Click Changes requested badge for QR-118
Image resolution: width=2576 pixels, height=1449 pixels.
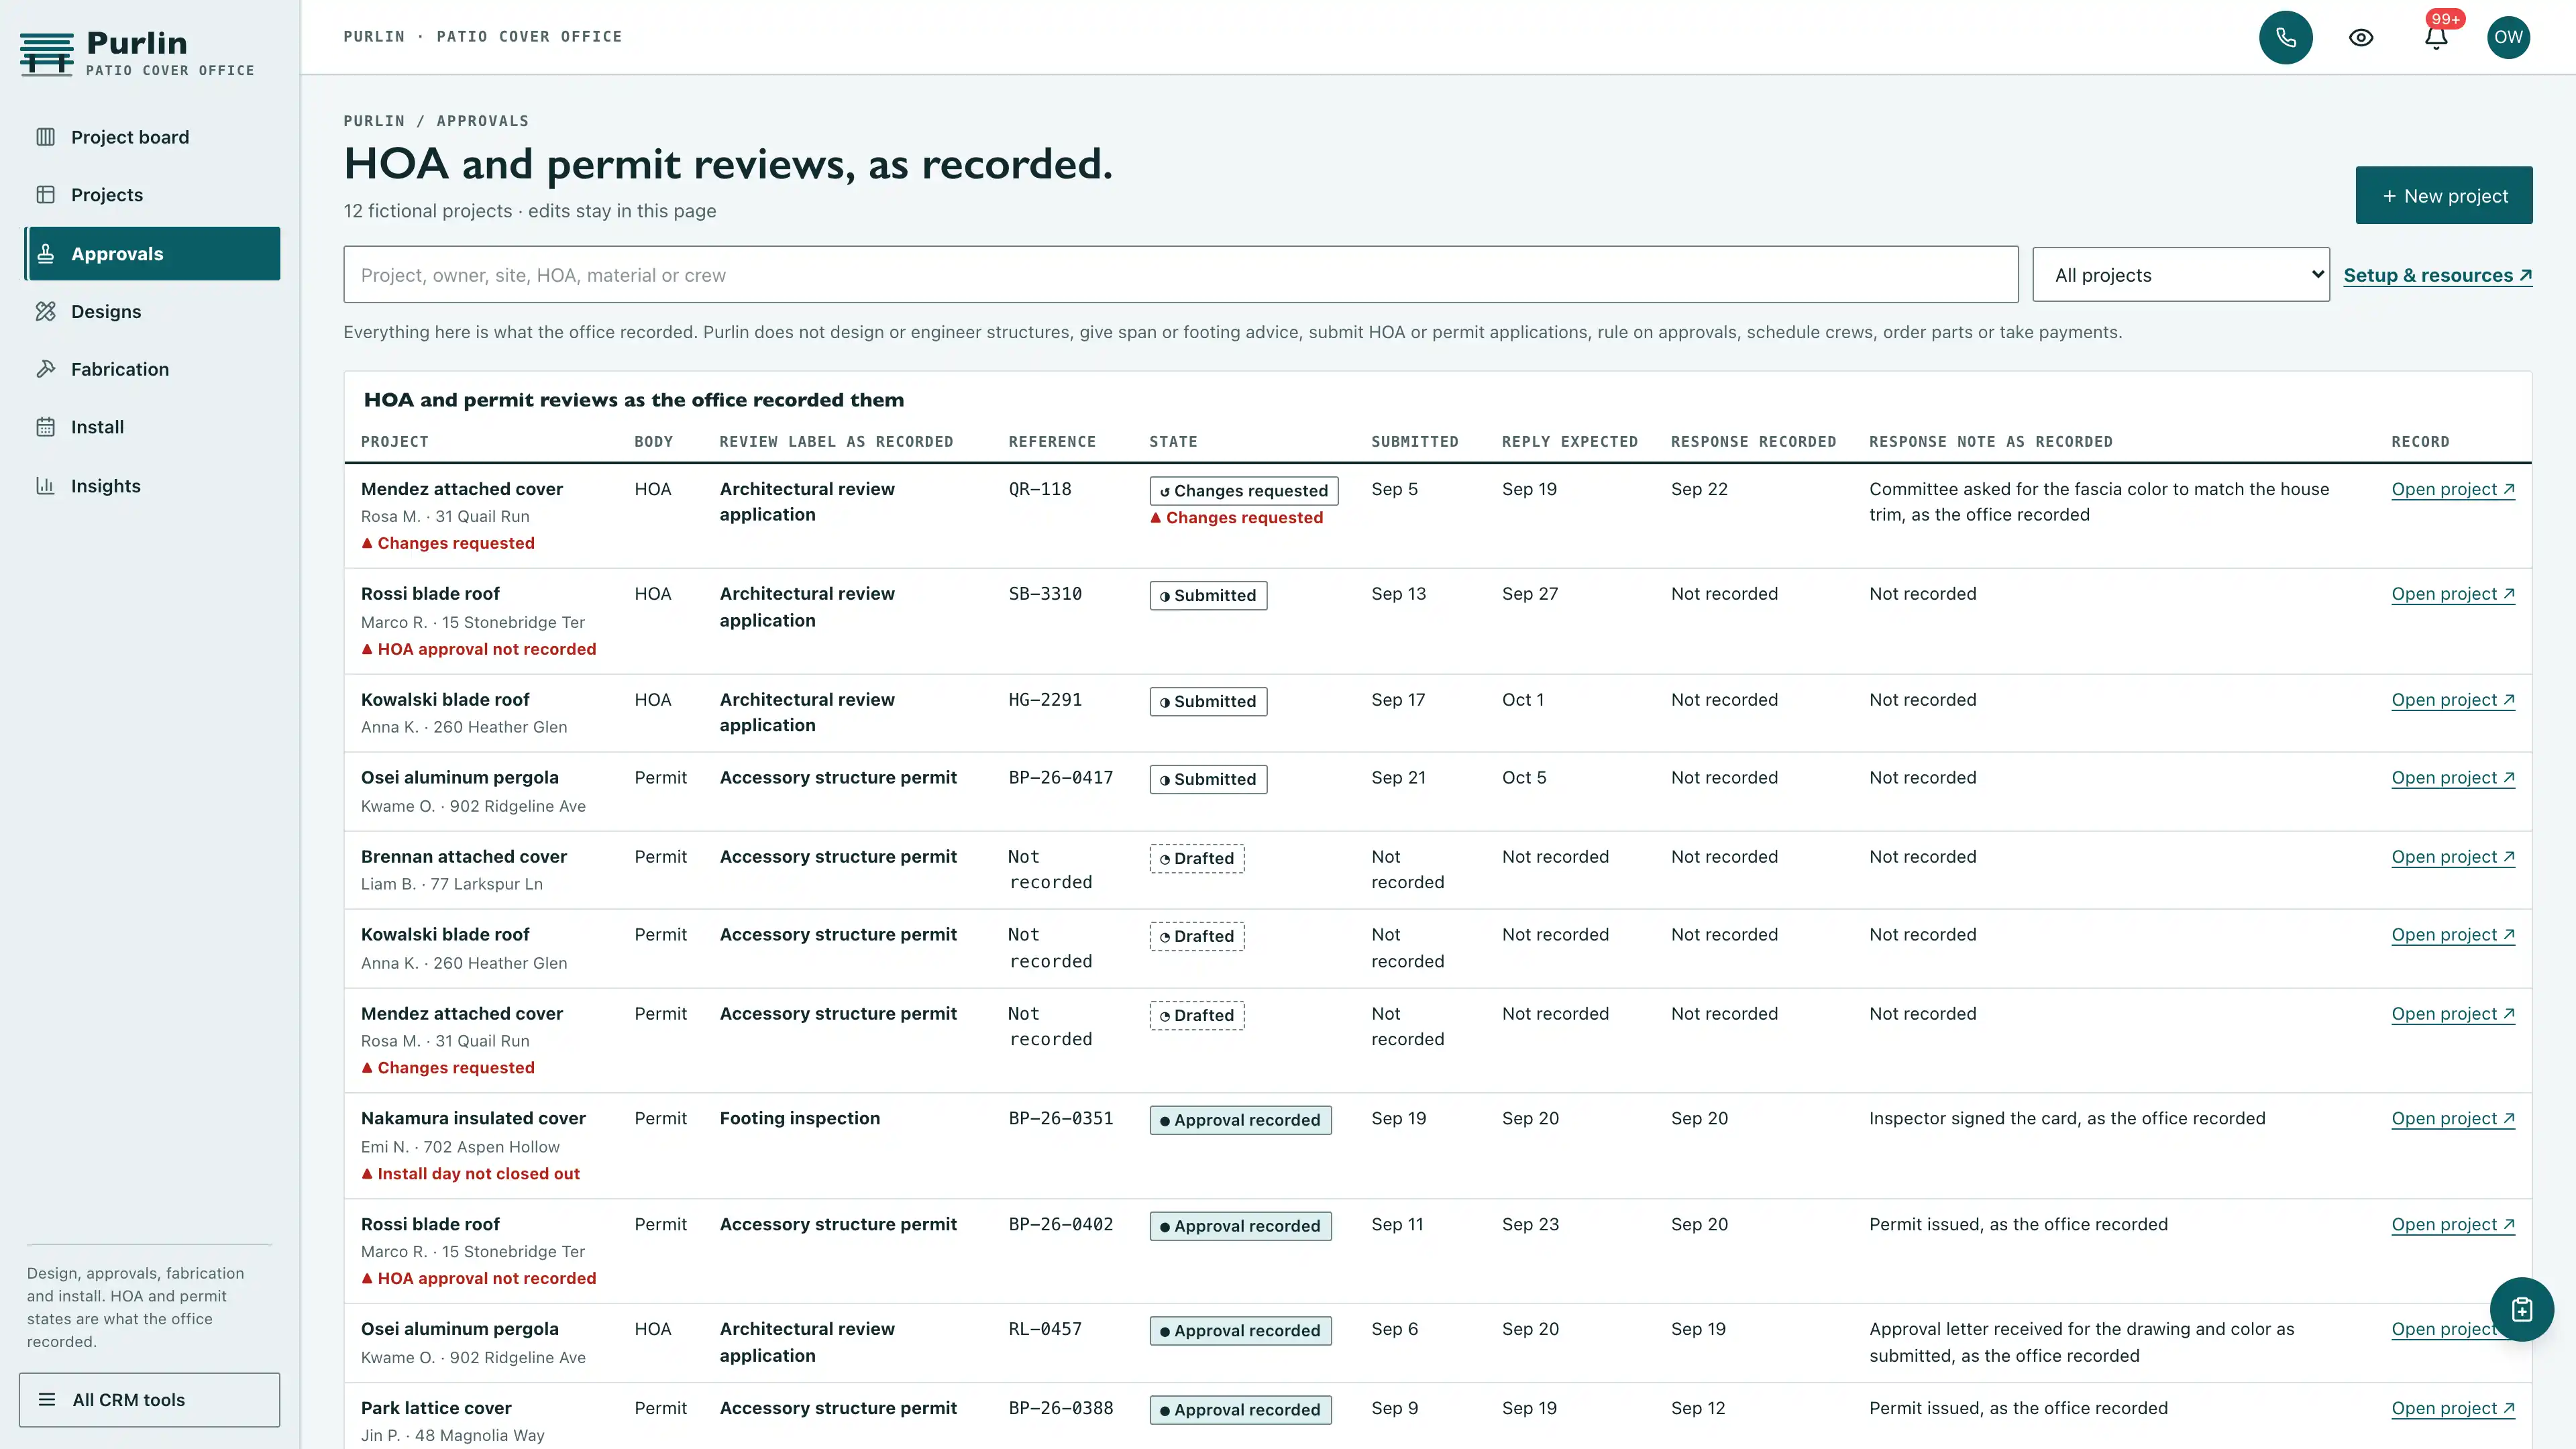point(1243,491)
